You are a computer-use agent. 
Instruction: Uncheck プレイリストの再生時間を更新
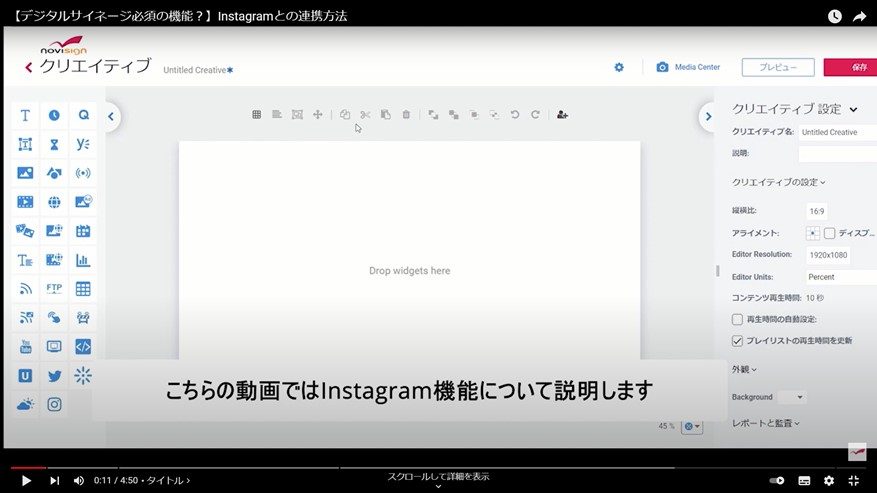point(737,341)
